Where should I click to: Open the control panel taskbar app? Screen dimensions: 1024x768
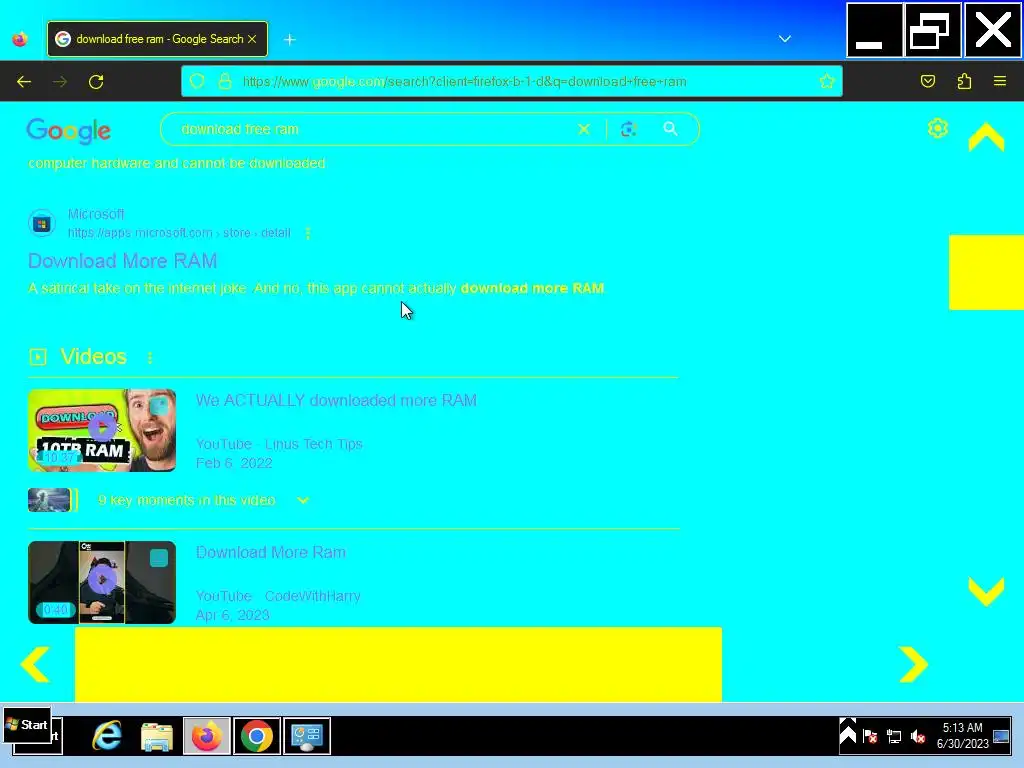tap(307, 736)
